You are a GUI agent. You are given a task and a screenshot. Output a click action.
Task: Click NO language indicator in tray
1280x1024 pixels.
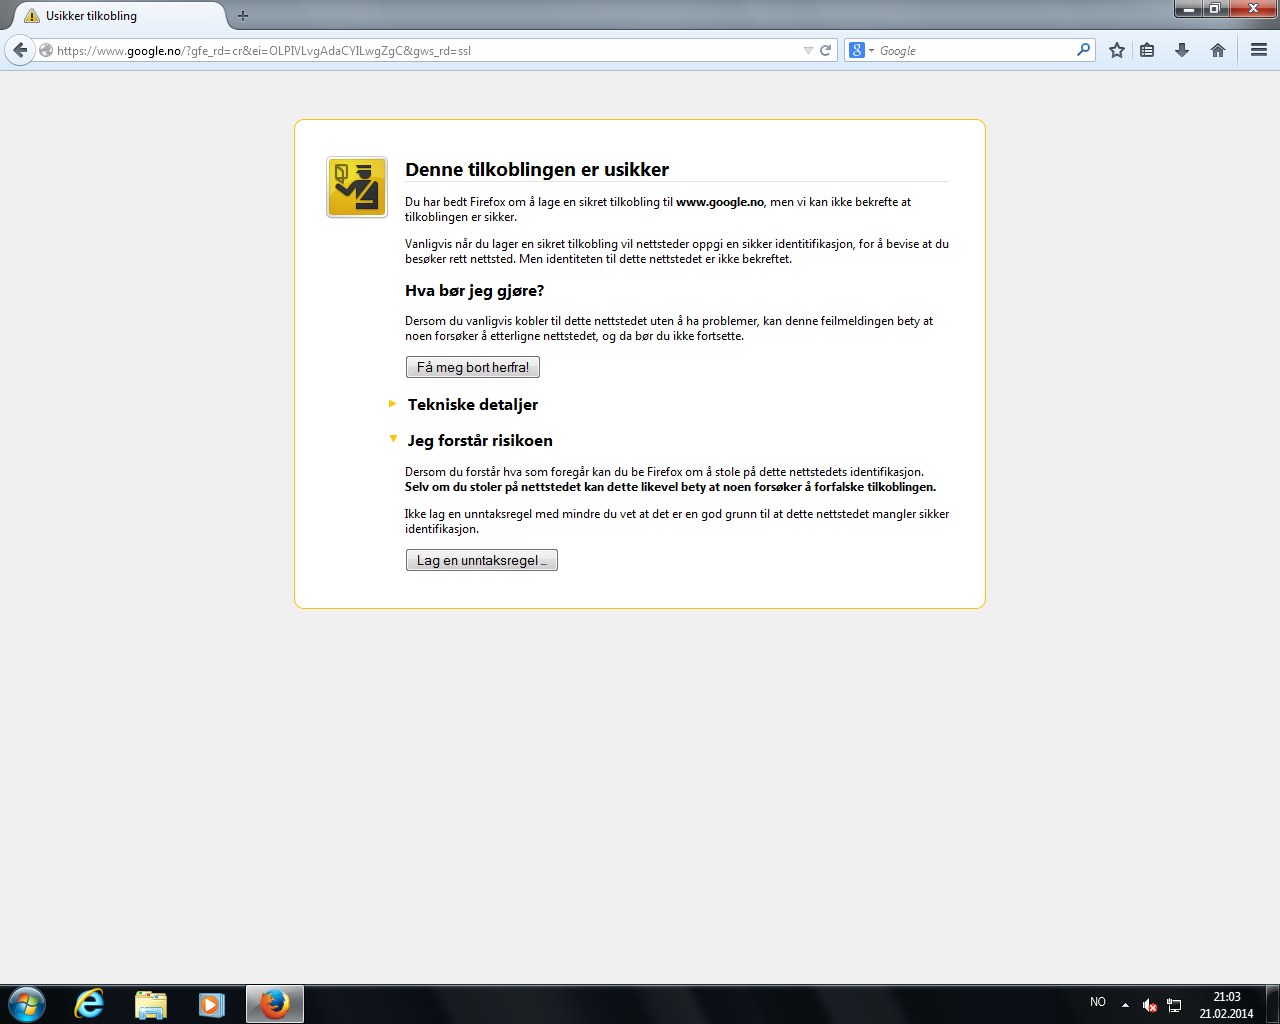pos(1098,1002)
